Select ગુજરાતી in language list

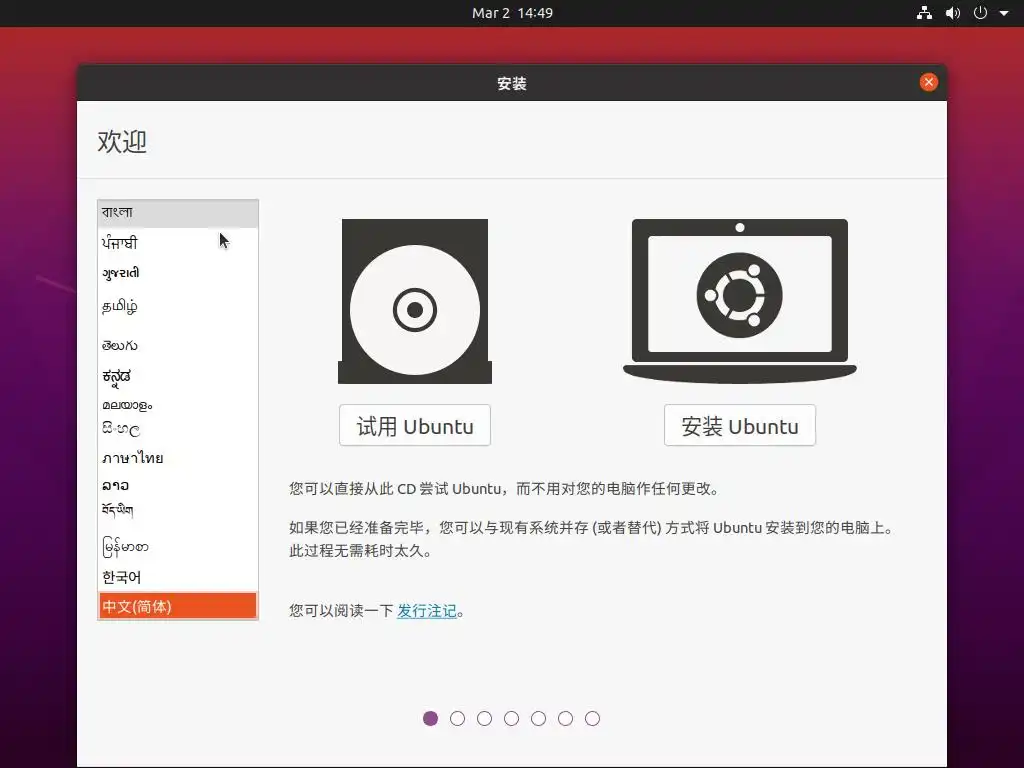coord(178,273)
